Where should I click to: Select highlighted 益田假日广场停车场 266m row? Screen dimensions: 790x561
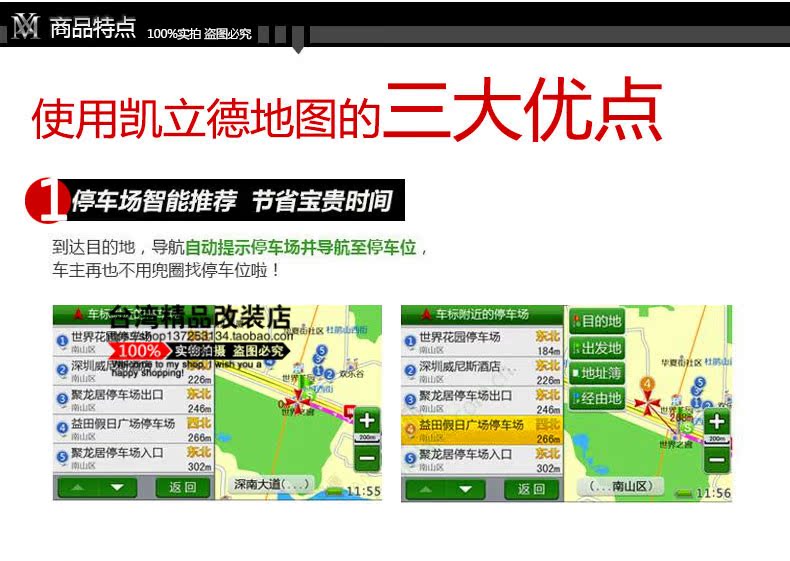point(482,430)
